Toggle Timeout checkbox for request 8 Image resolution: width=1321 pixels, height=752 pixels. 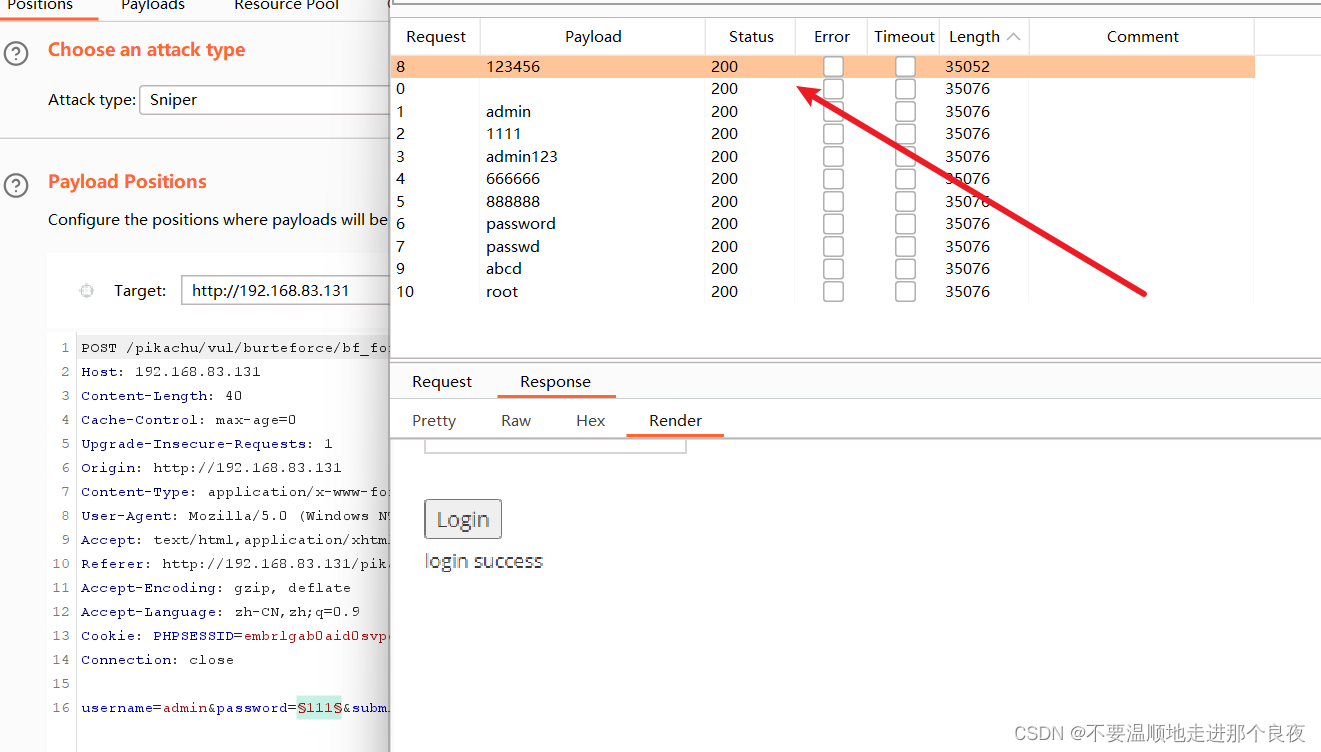click(x=905, y=67)
